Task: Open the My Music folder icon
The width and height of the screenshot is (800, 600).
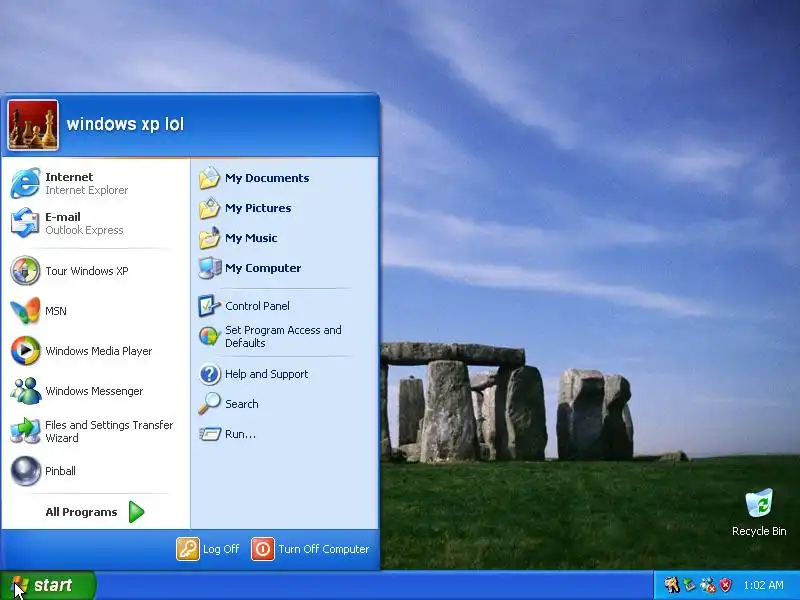Action: pos(209,238)
